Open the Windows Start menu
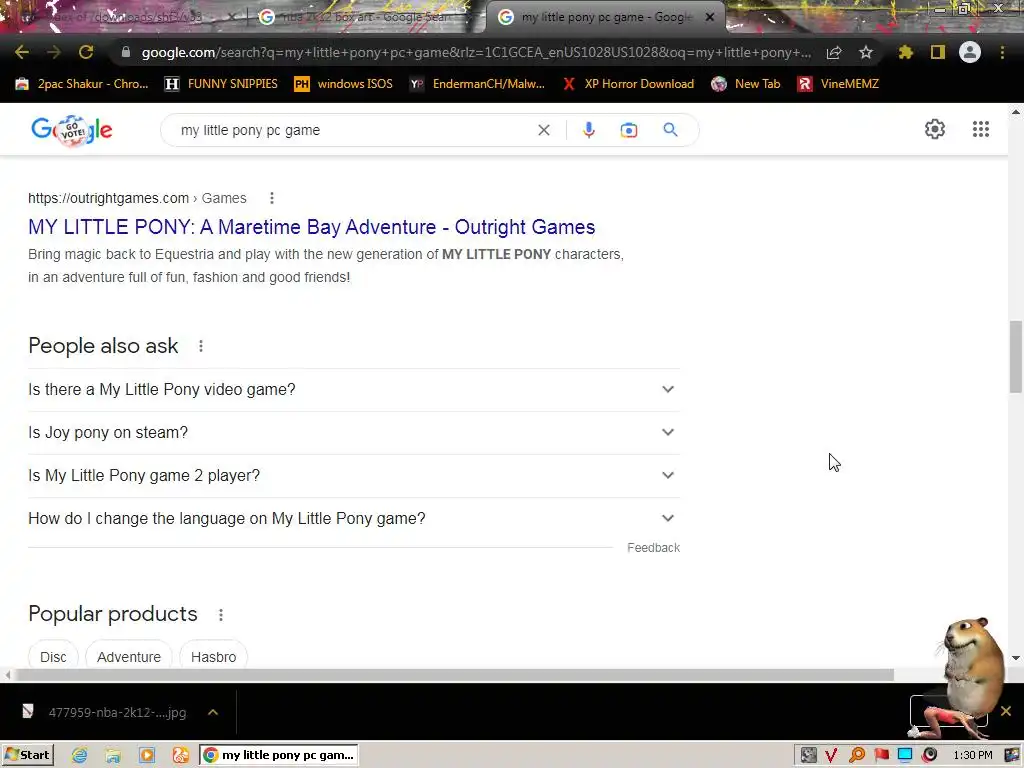 coord(27,756)
